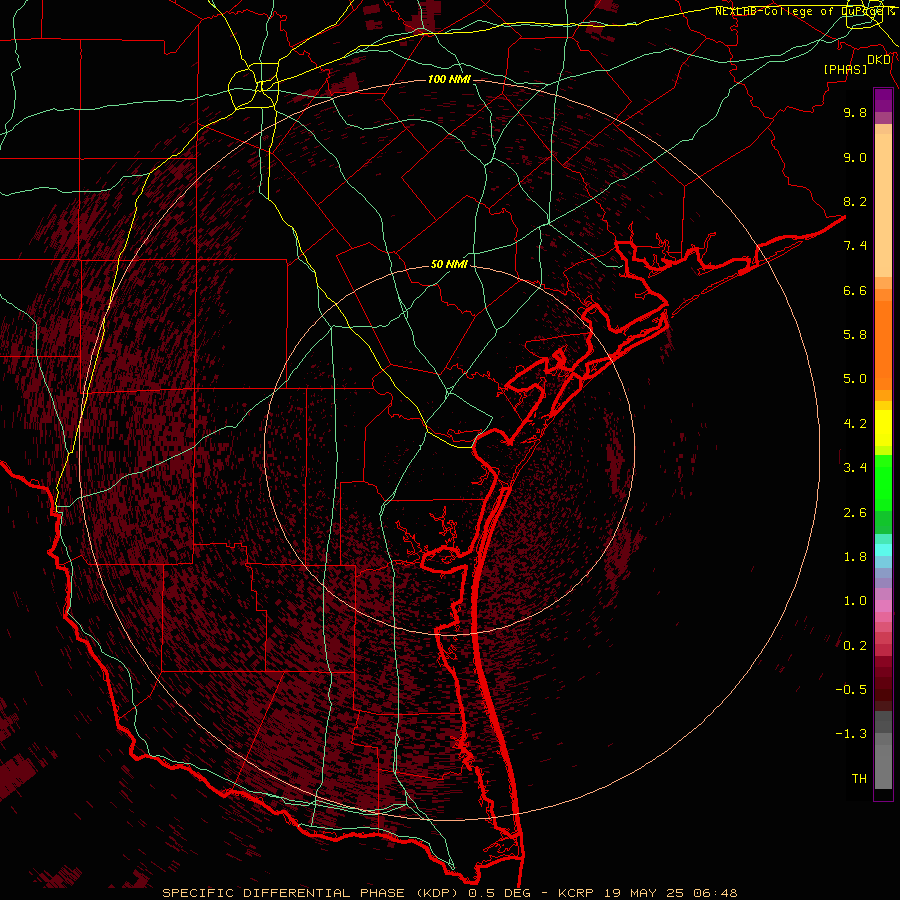This screenshot has height=900, width=900.
Task: Click the 2.6 legend value
Action: (855, 513)
